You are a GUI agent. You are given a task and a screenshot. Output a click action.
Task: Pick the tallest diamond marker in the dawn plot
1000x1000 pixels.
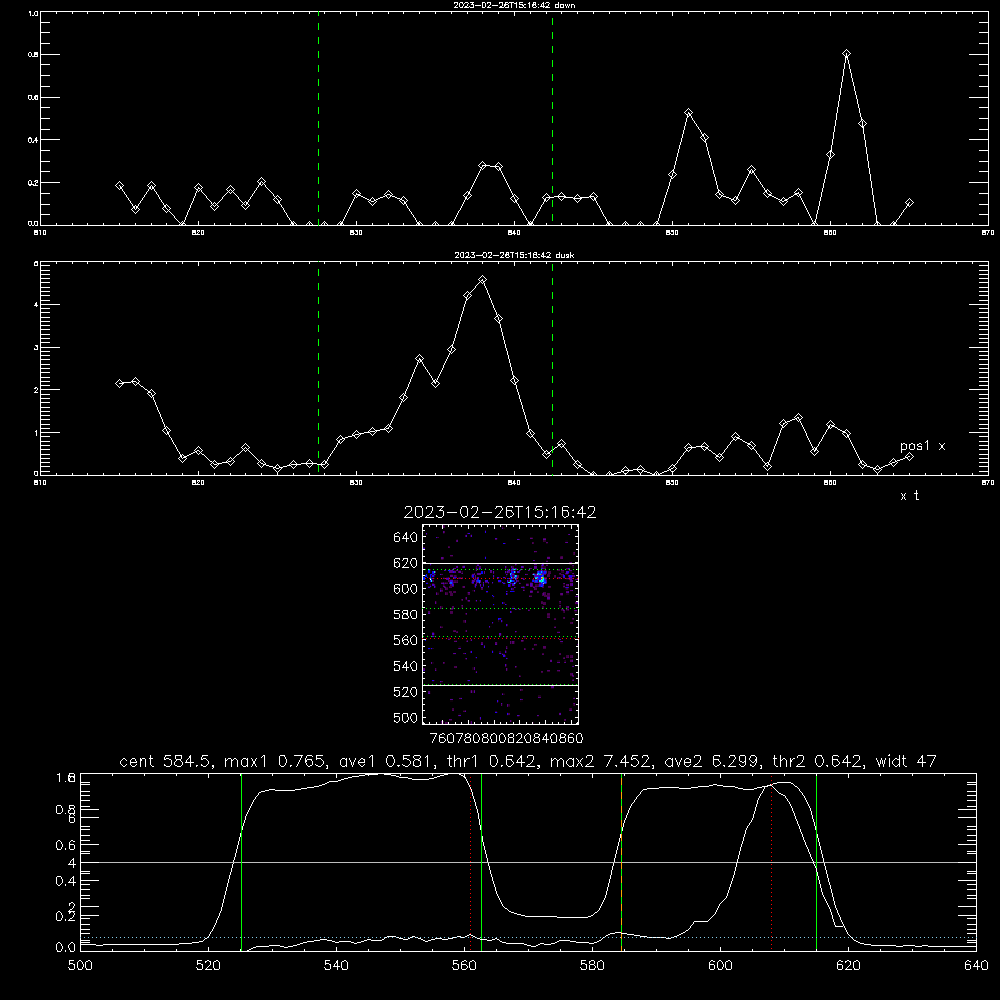point(846,54)
